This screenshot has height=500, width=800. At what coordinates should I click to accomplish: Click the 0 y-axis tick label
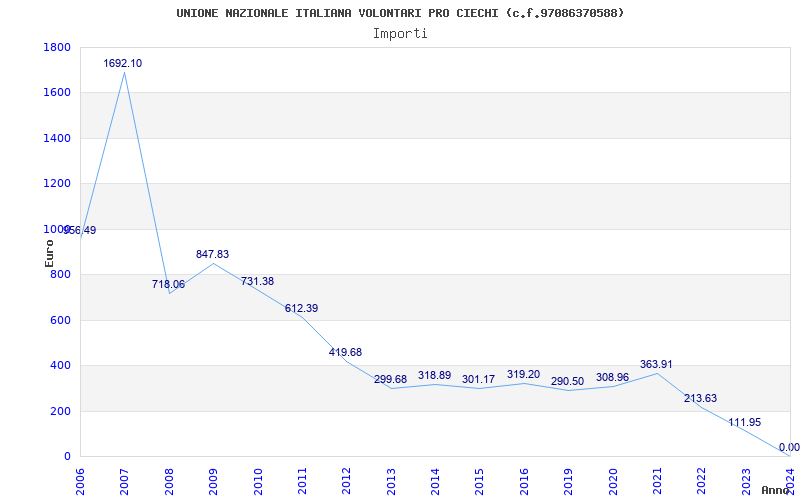tap(67, 457)
